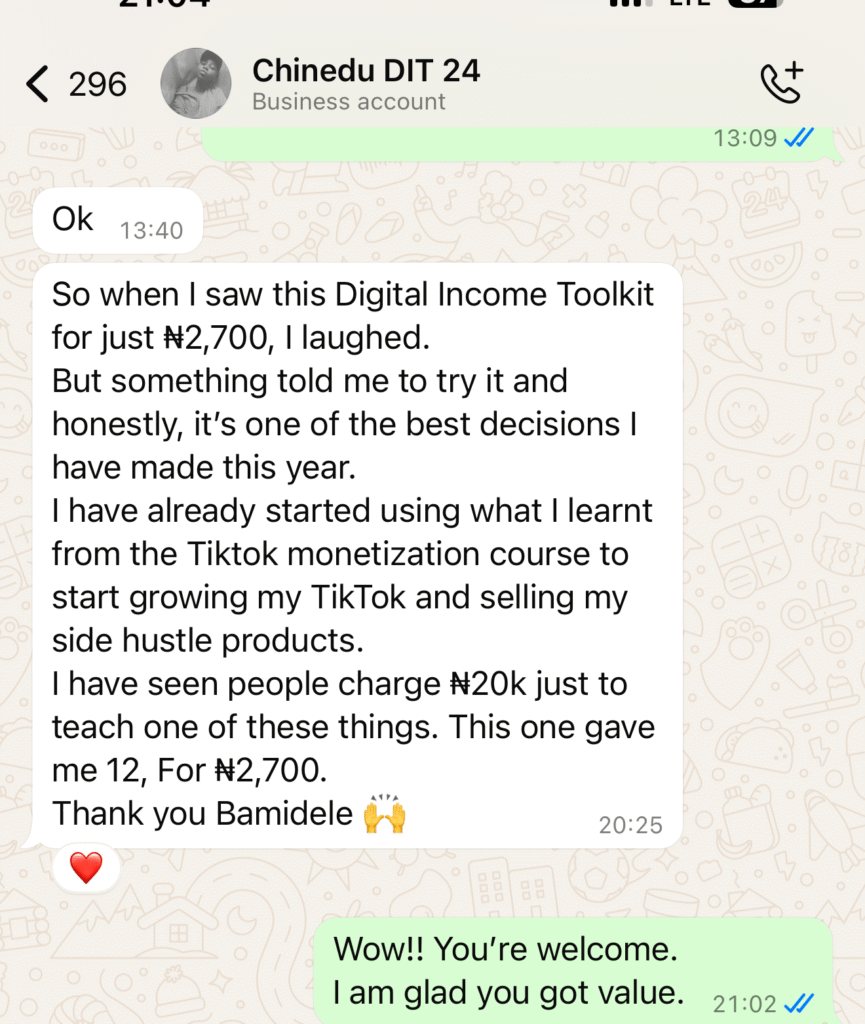The height and width of the screenshot is (1024, 865).
Task: Select the Digital Income Toolkit testimonial message
Action: click(357, 555)
